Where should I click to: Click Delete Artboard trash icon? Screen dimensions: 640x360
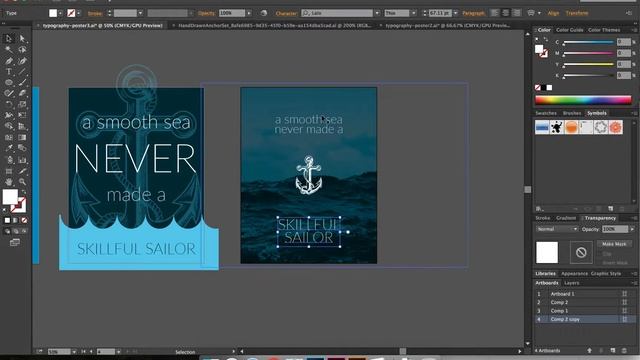click(624, 351)
